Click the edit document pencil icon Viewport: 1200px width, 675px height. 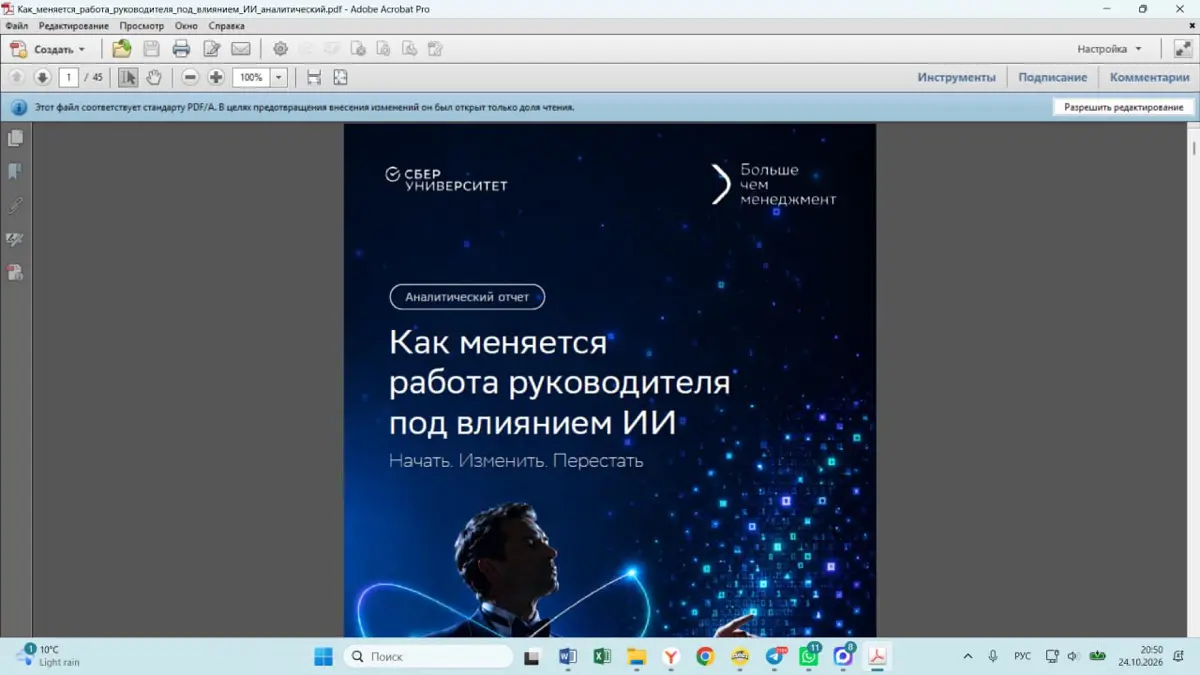pyautogui.click(x=212, y=48)
